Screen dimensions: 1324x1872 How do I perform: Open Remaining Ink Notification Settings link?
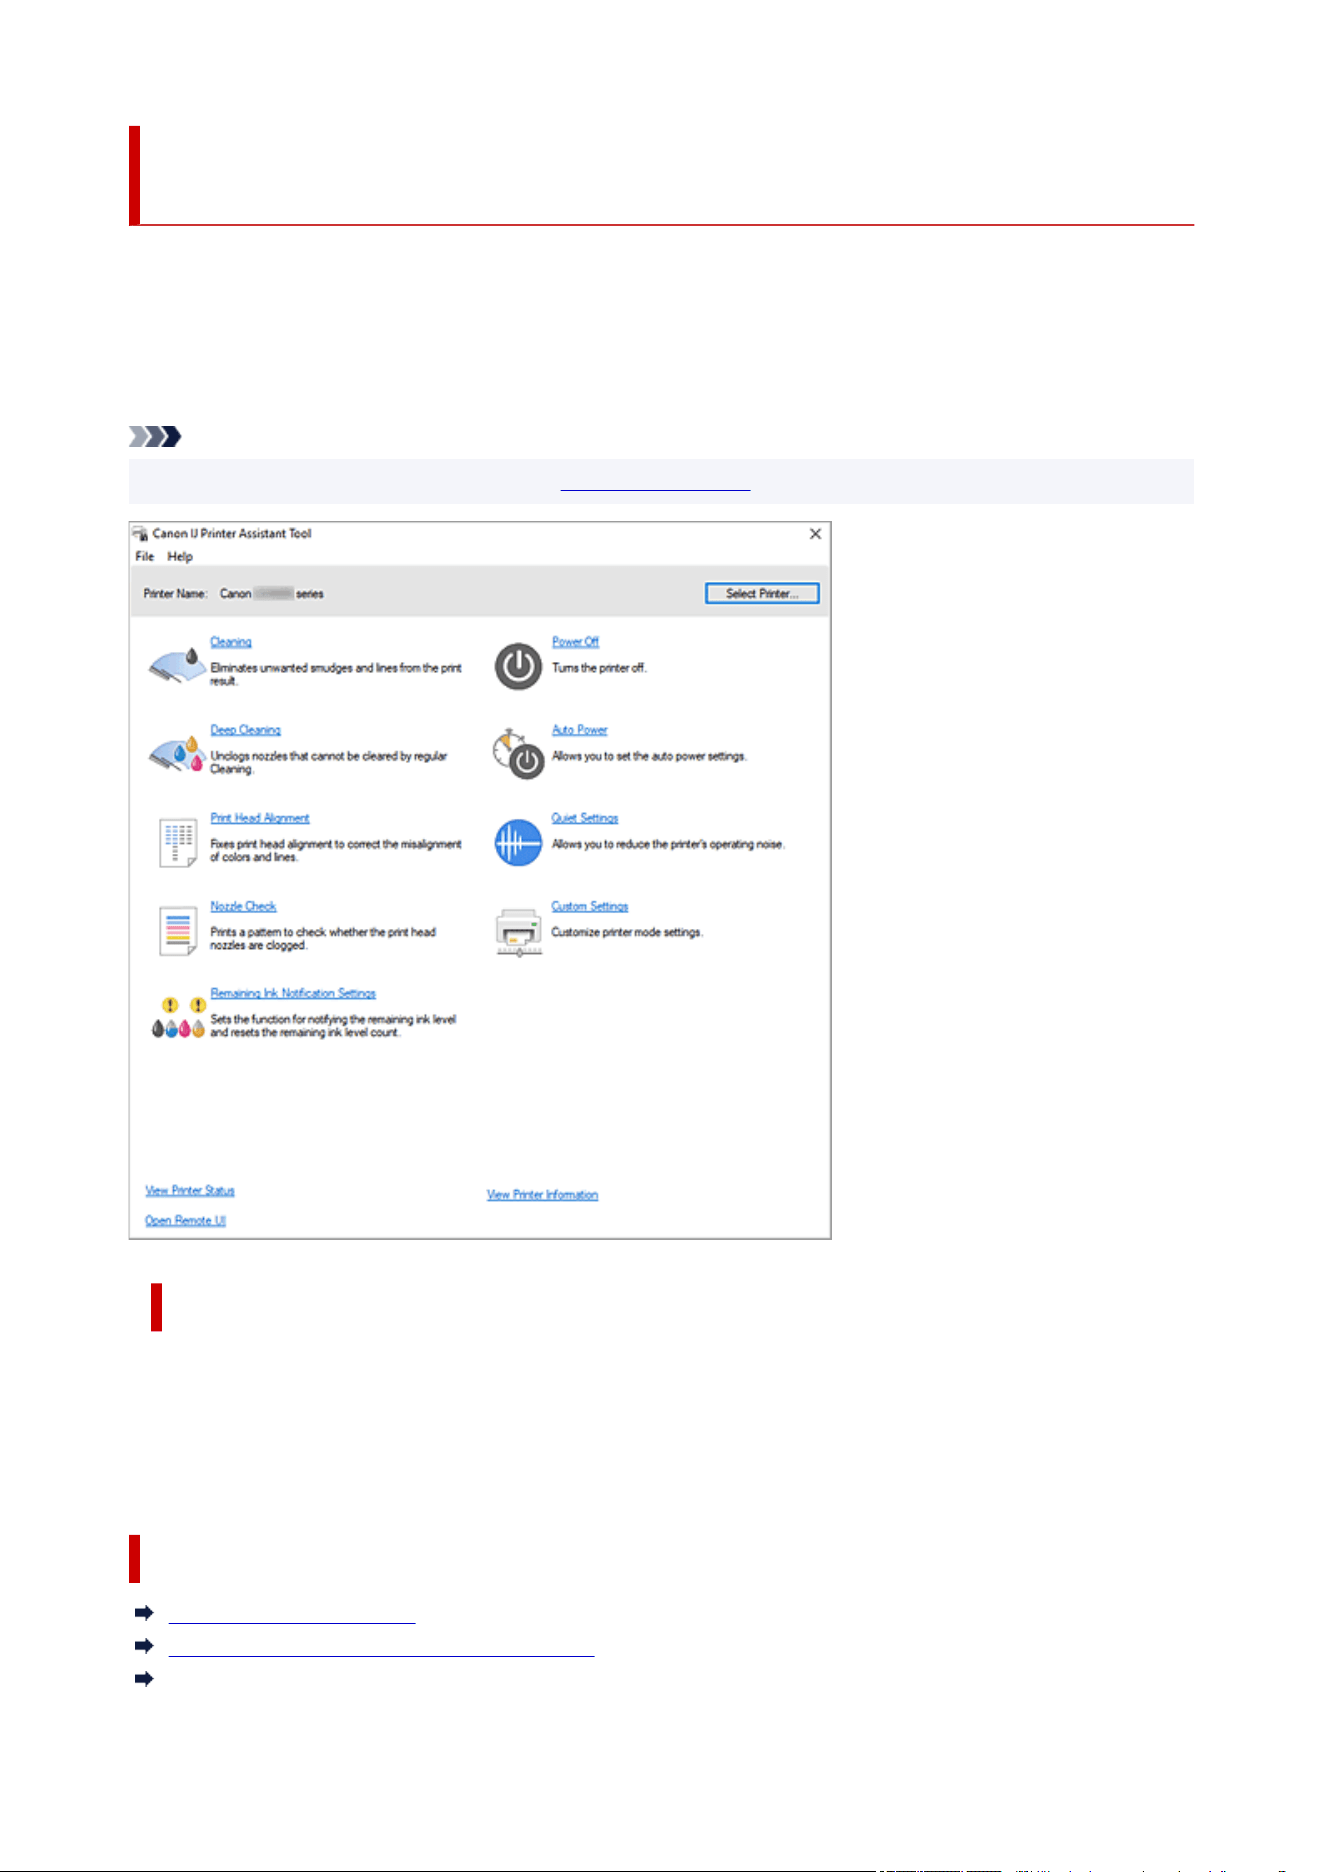coord(293,993)
